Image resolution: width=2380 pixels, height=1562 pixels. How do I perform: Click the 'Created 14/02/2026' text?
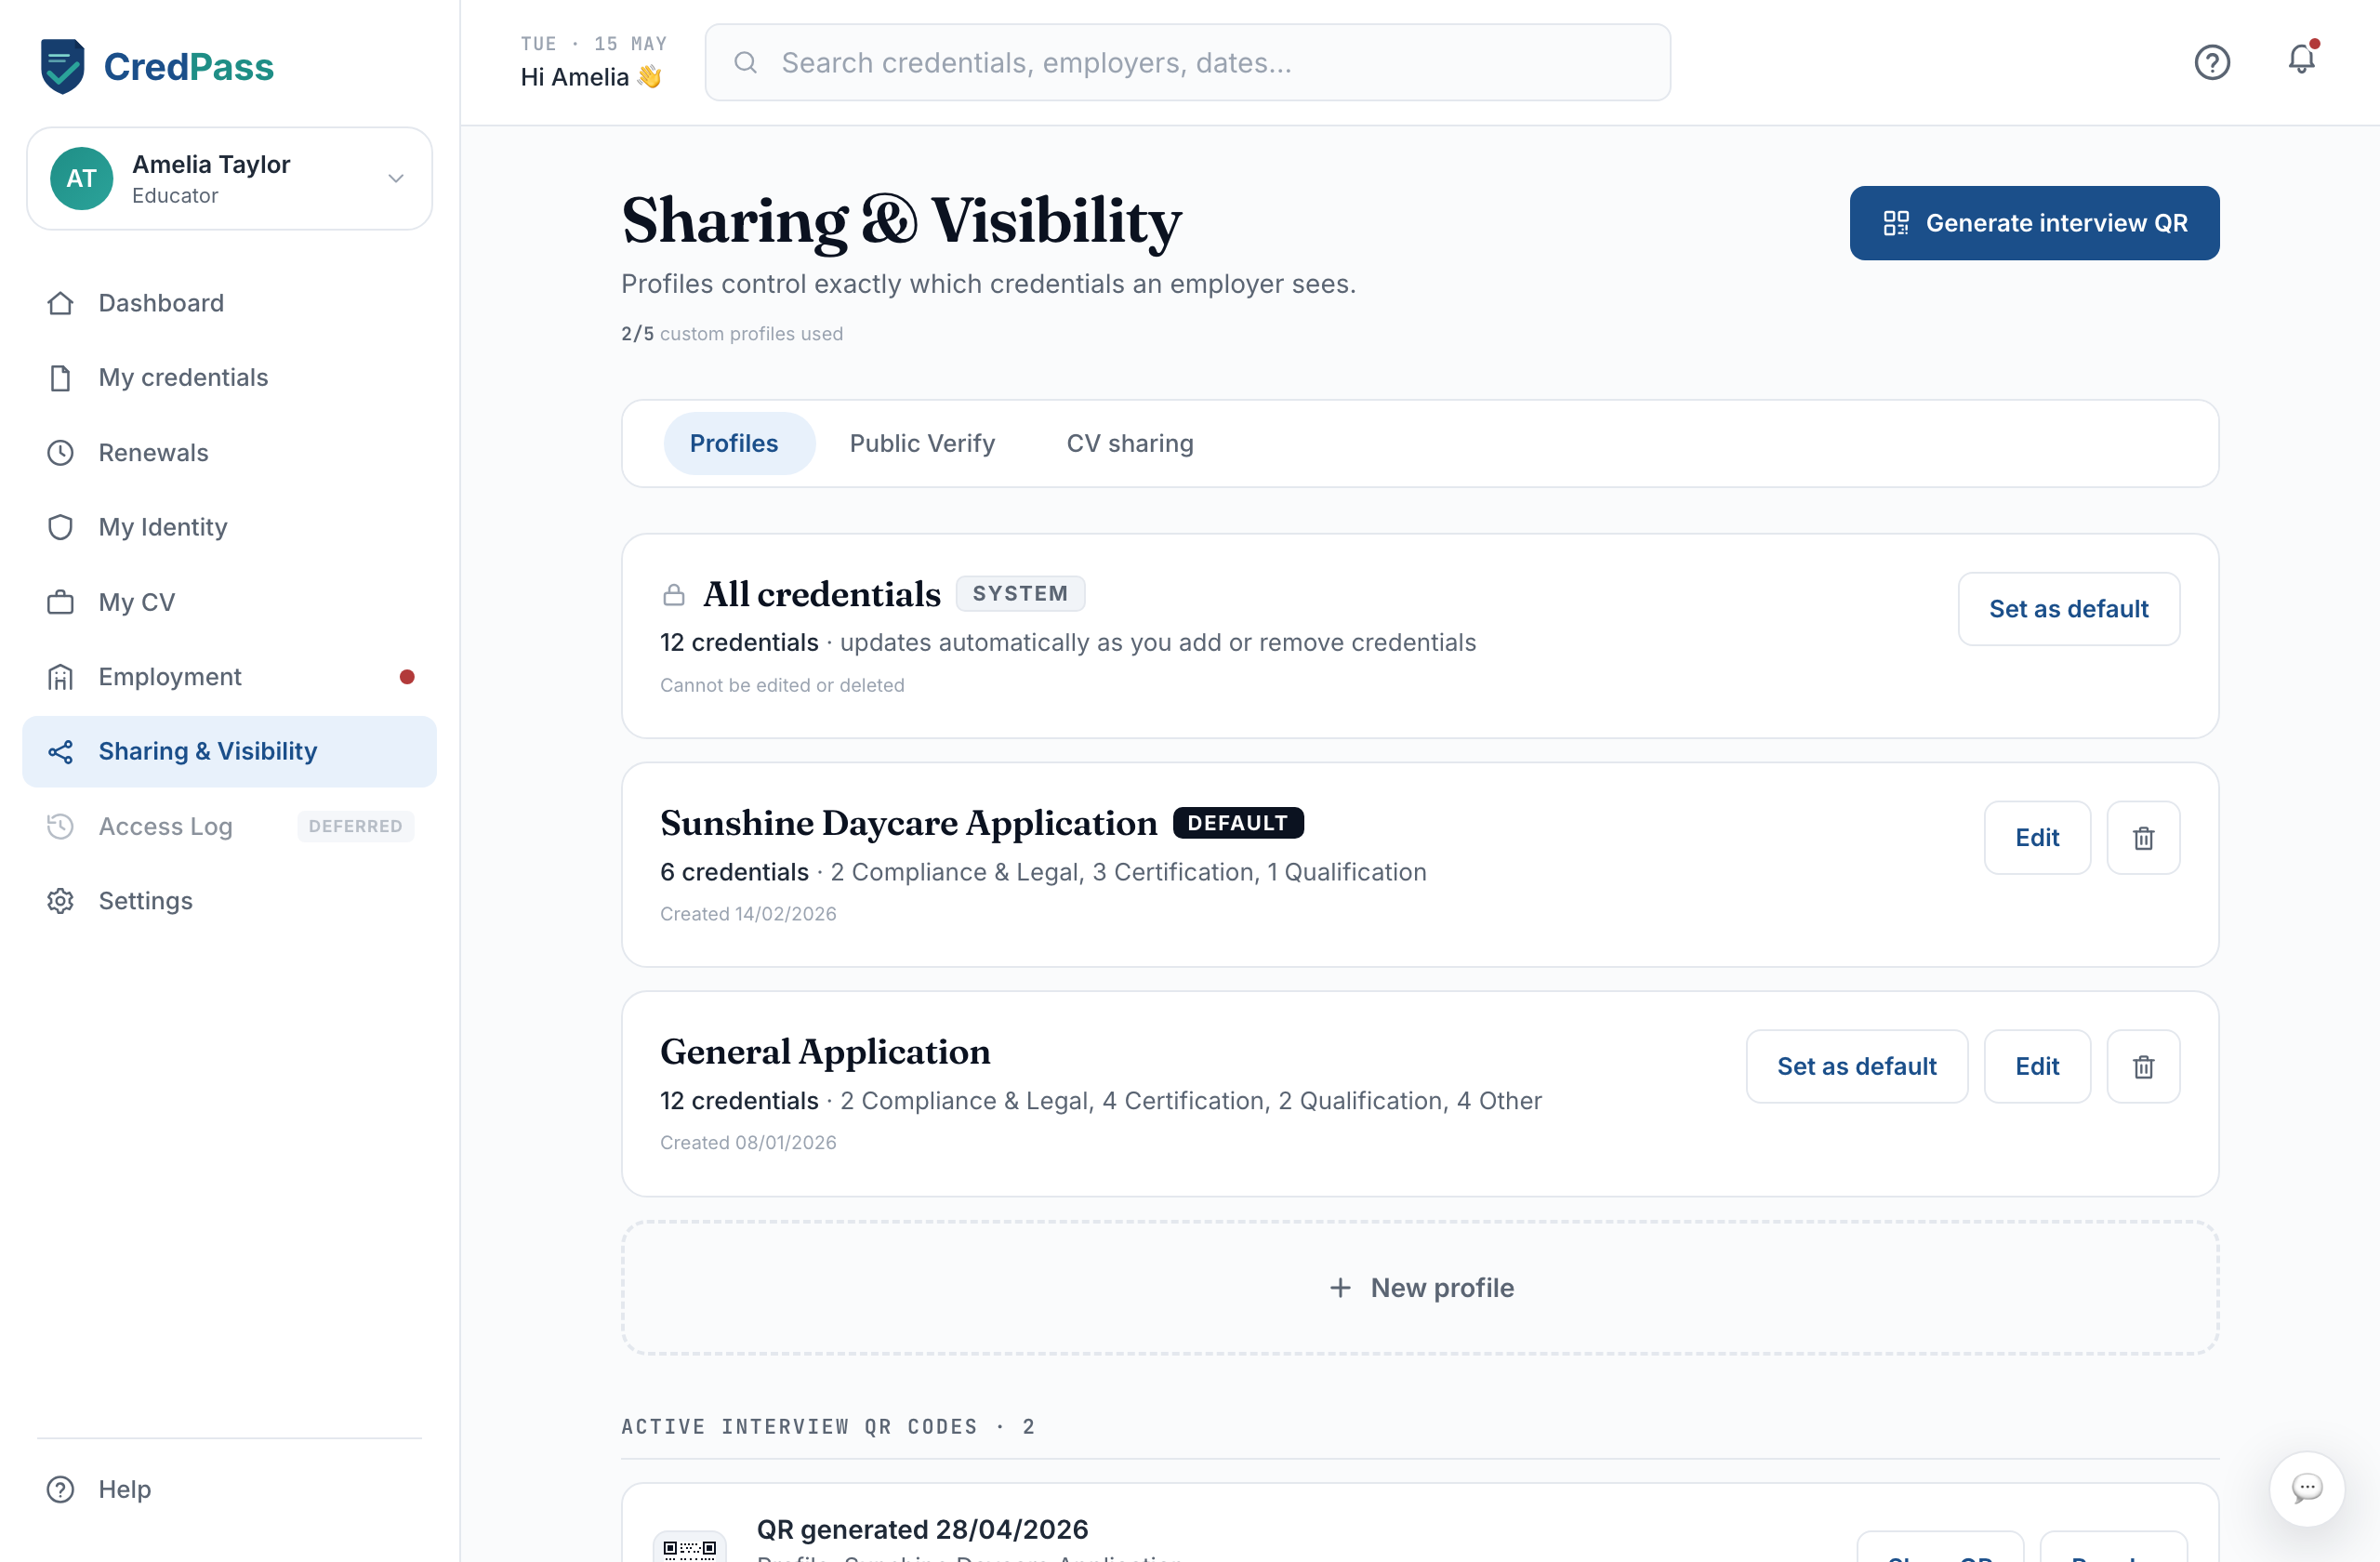(x=748, y=914)
